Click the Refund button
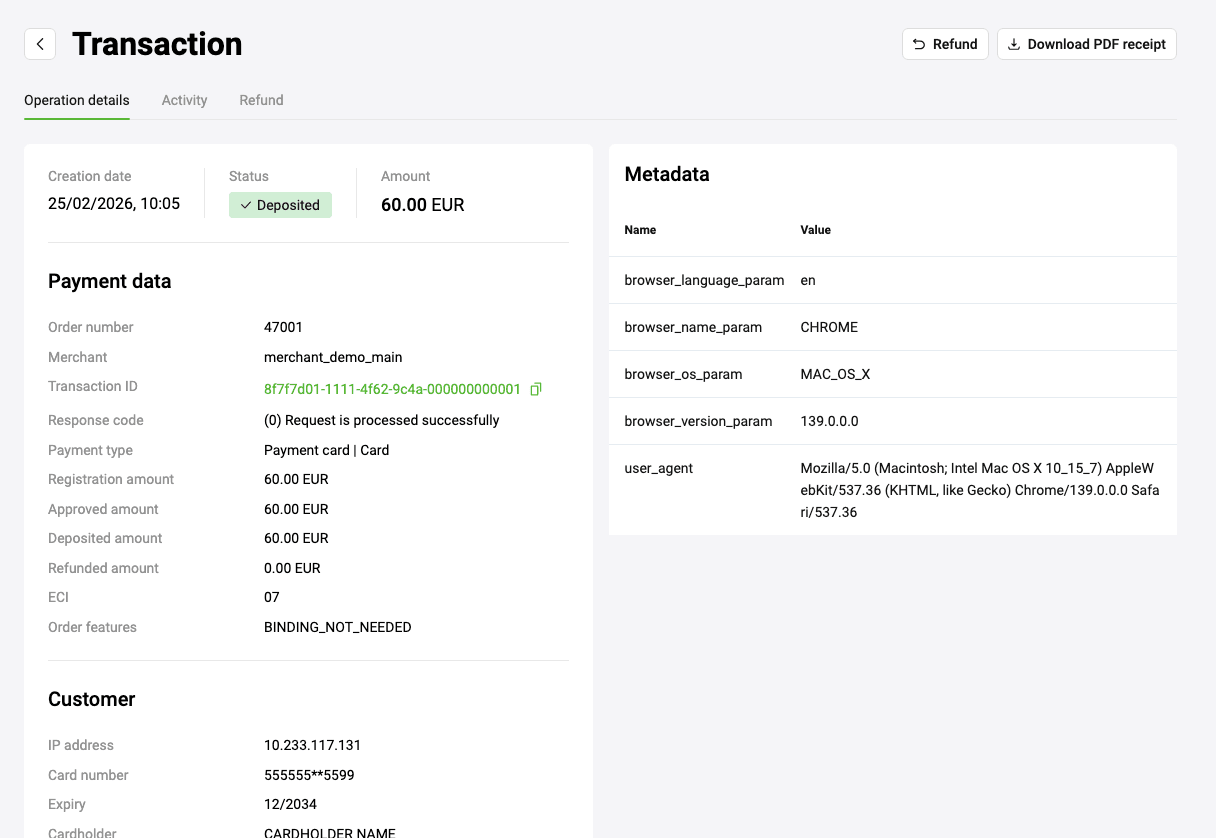 pos(945,44)
